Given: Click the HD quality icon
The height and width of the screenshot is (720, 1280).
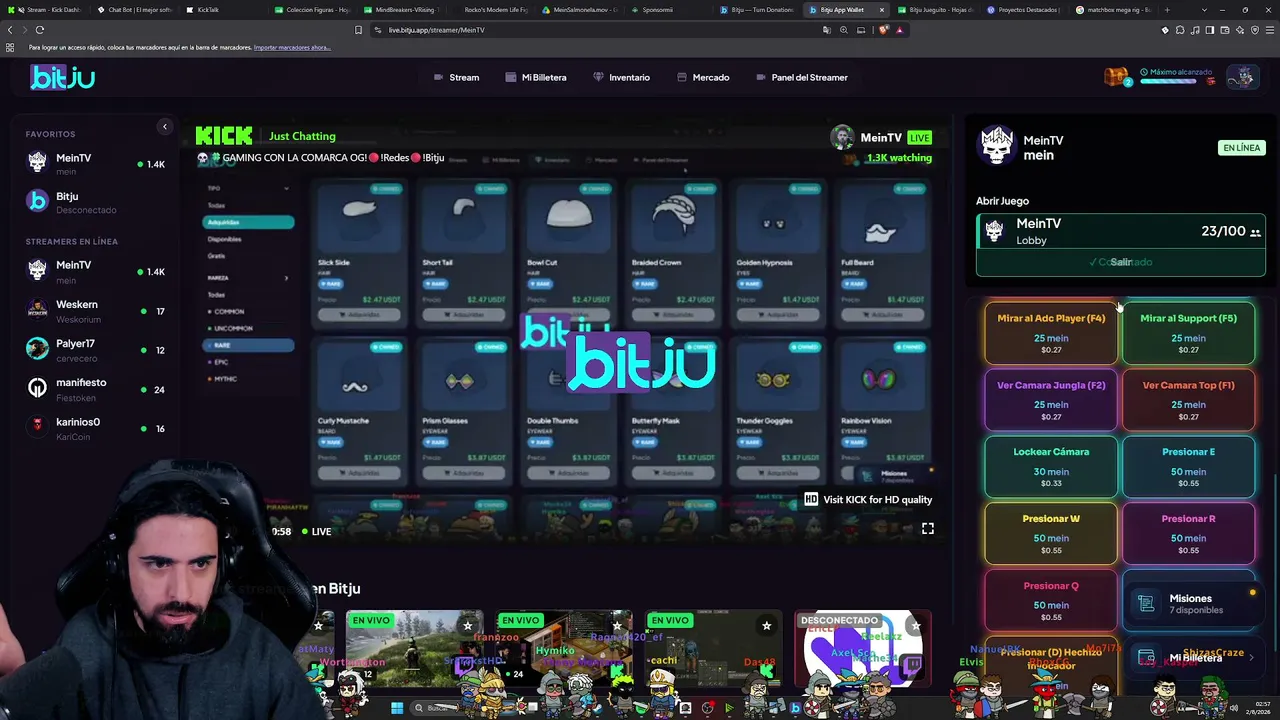Looking at the screenshot, I should point(811,500).
